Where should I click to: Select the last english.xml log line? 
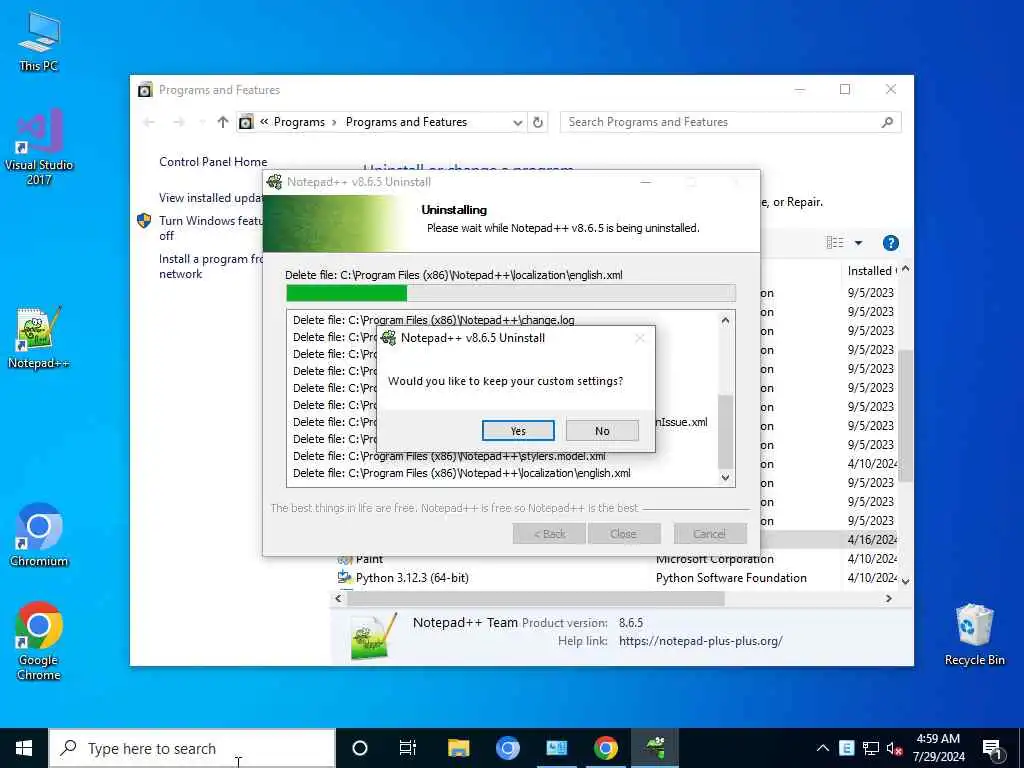(462, 473)
